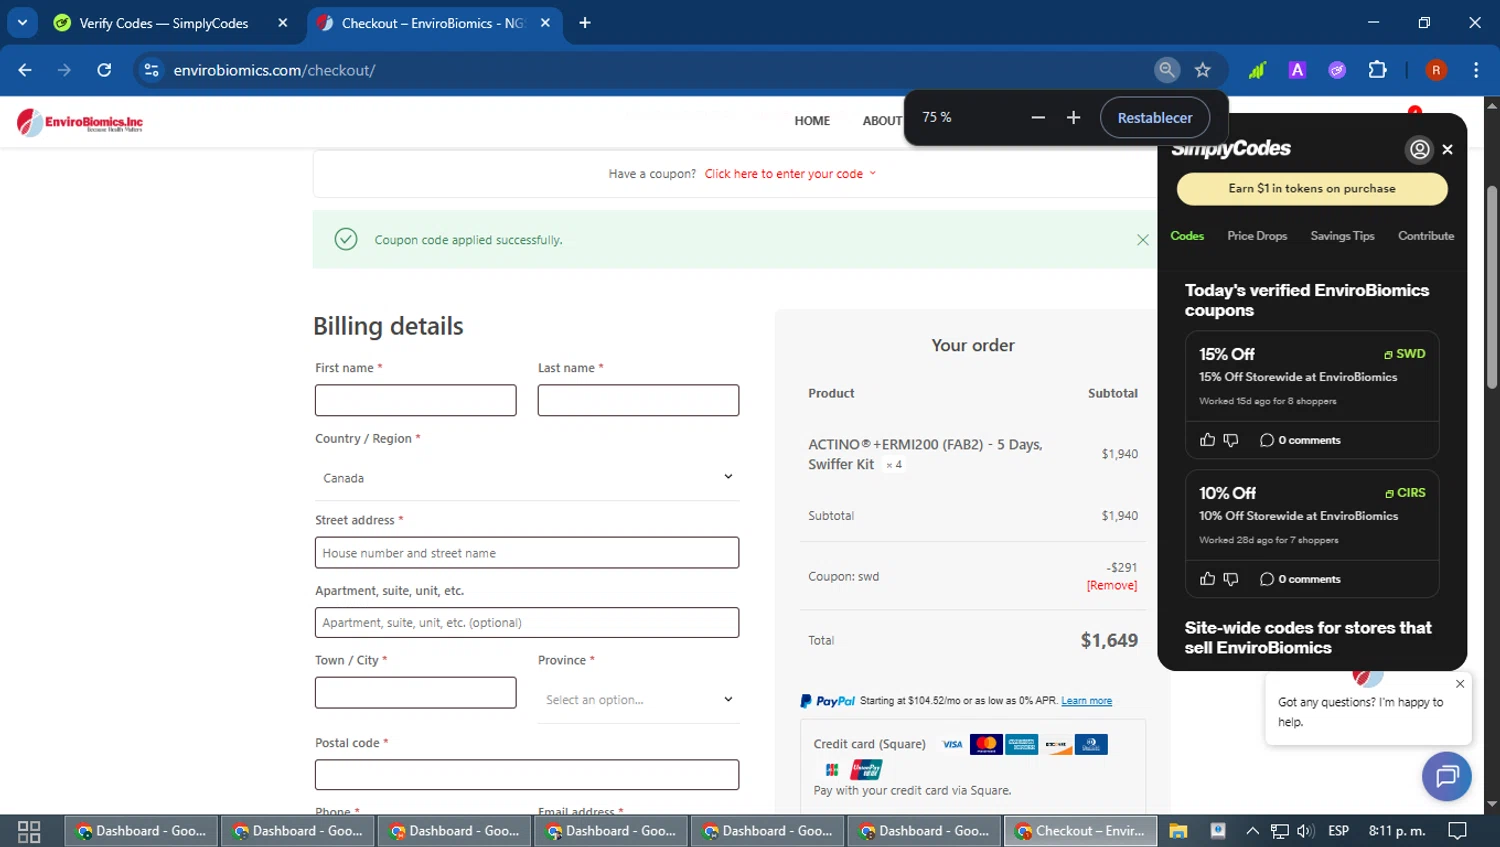The image size is (1500, 847).
Task: Switch to Checkout – Envir... taskbar window
Action: (1080, 831)
